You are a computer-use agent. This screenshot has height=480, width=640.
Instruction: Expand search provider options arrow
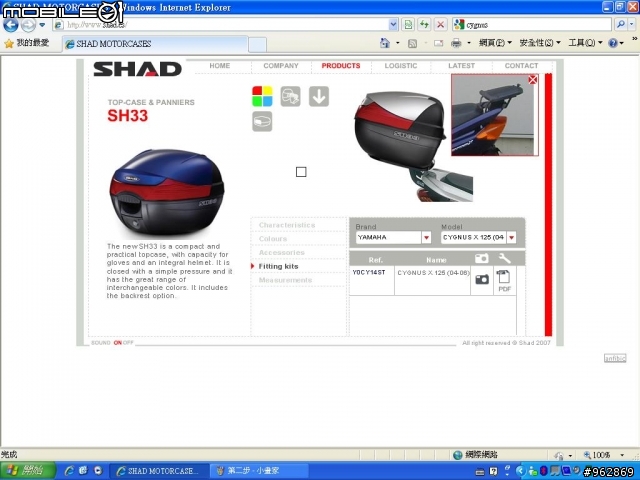click(632, 24)
